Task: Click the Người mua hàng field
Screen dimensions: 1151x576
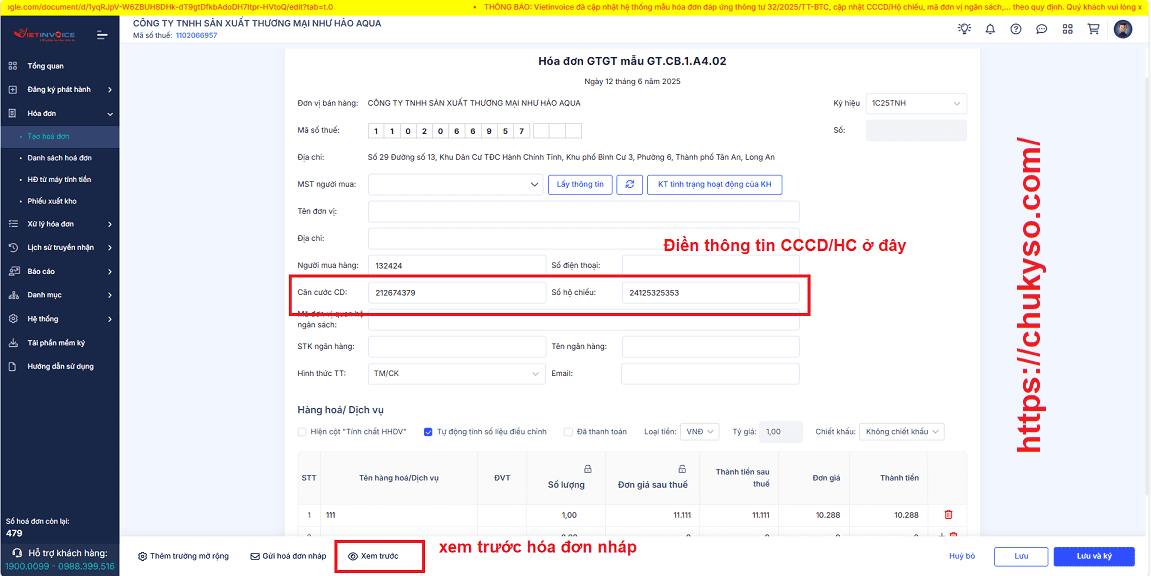Action: pos(457,265)
